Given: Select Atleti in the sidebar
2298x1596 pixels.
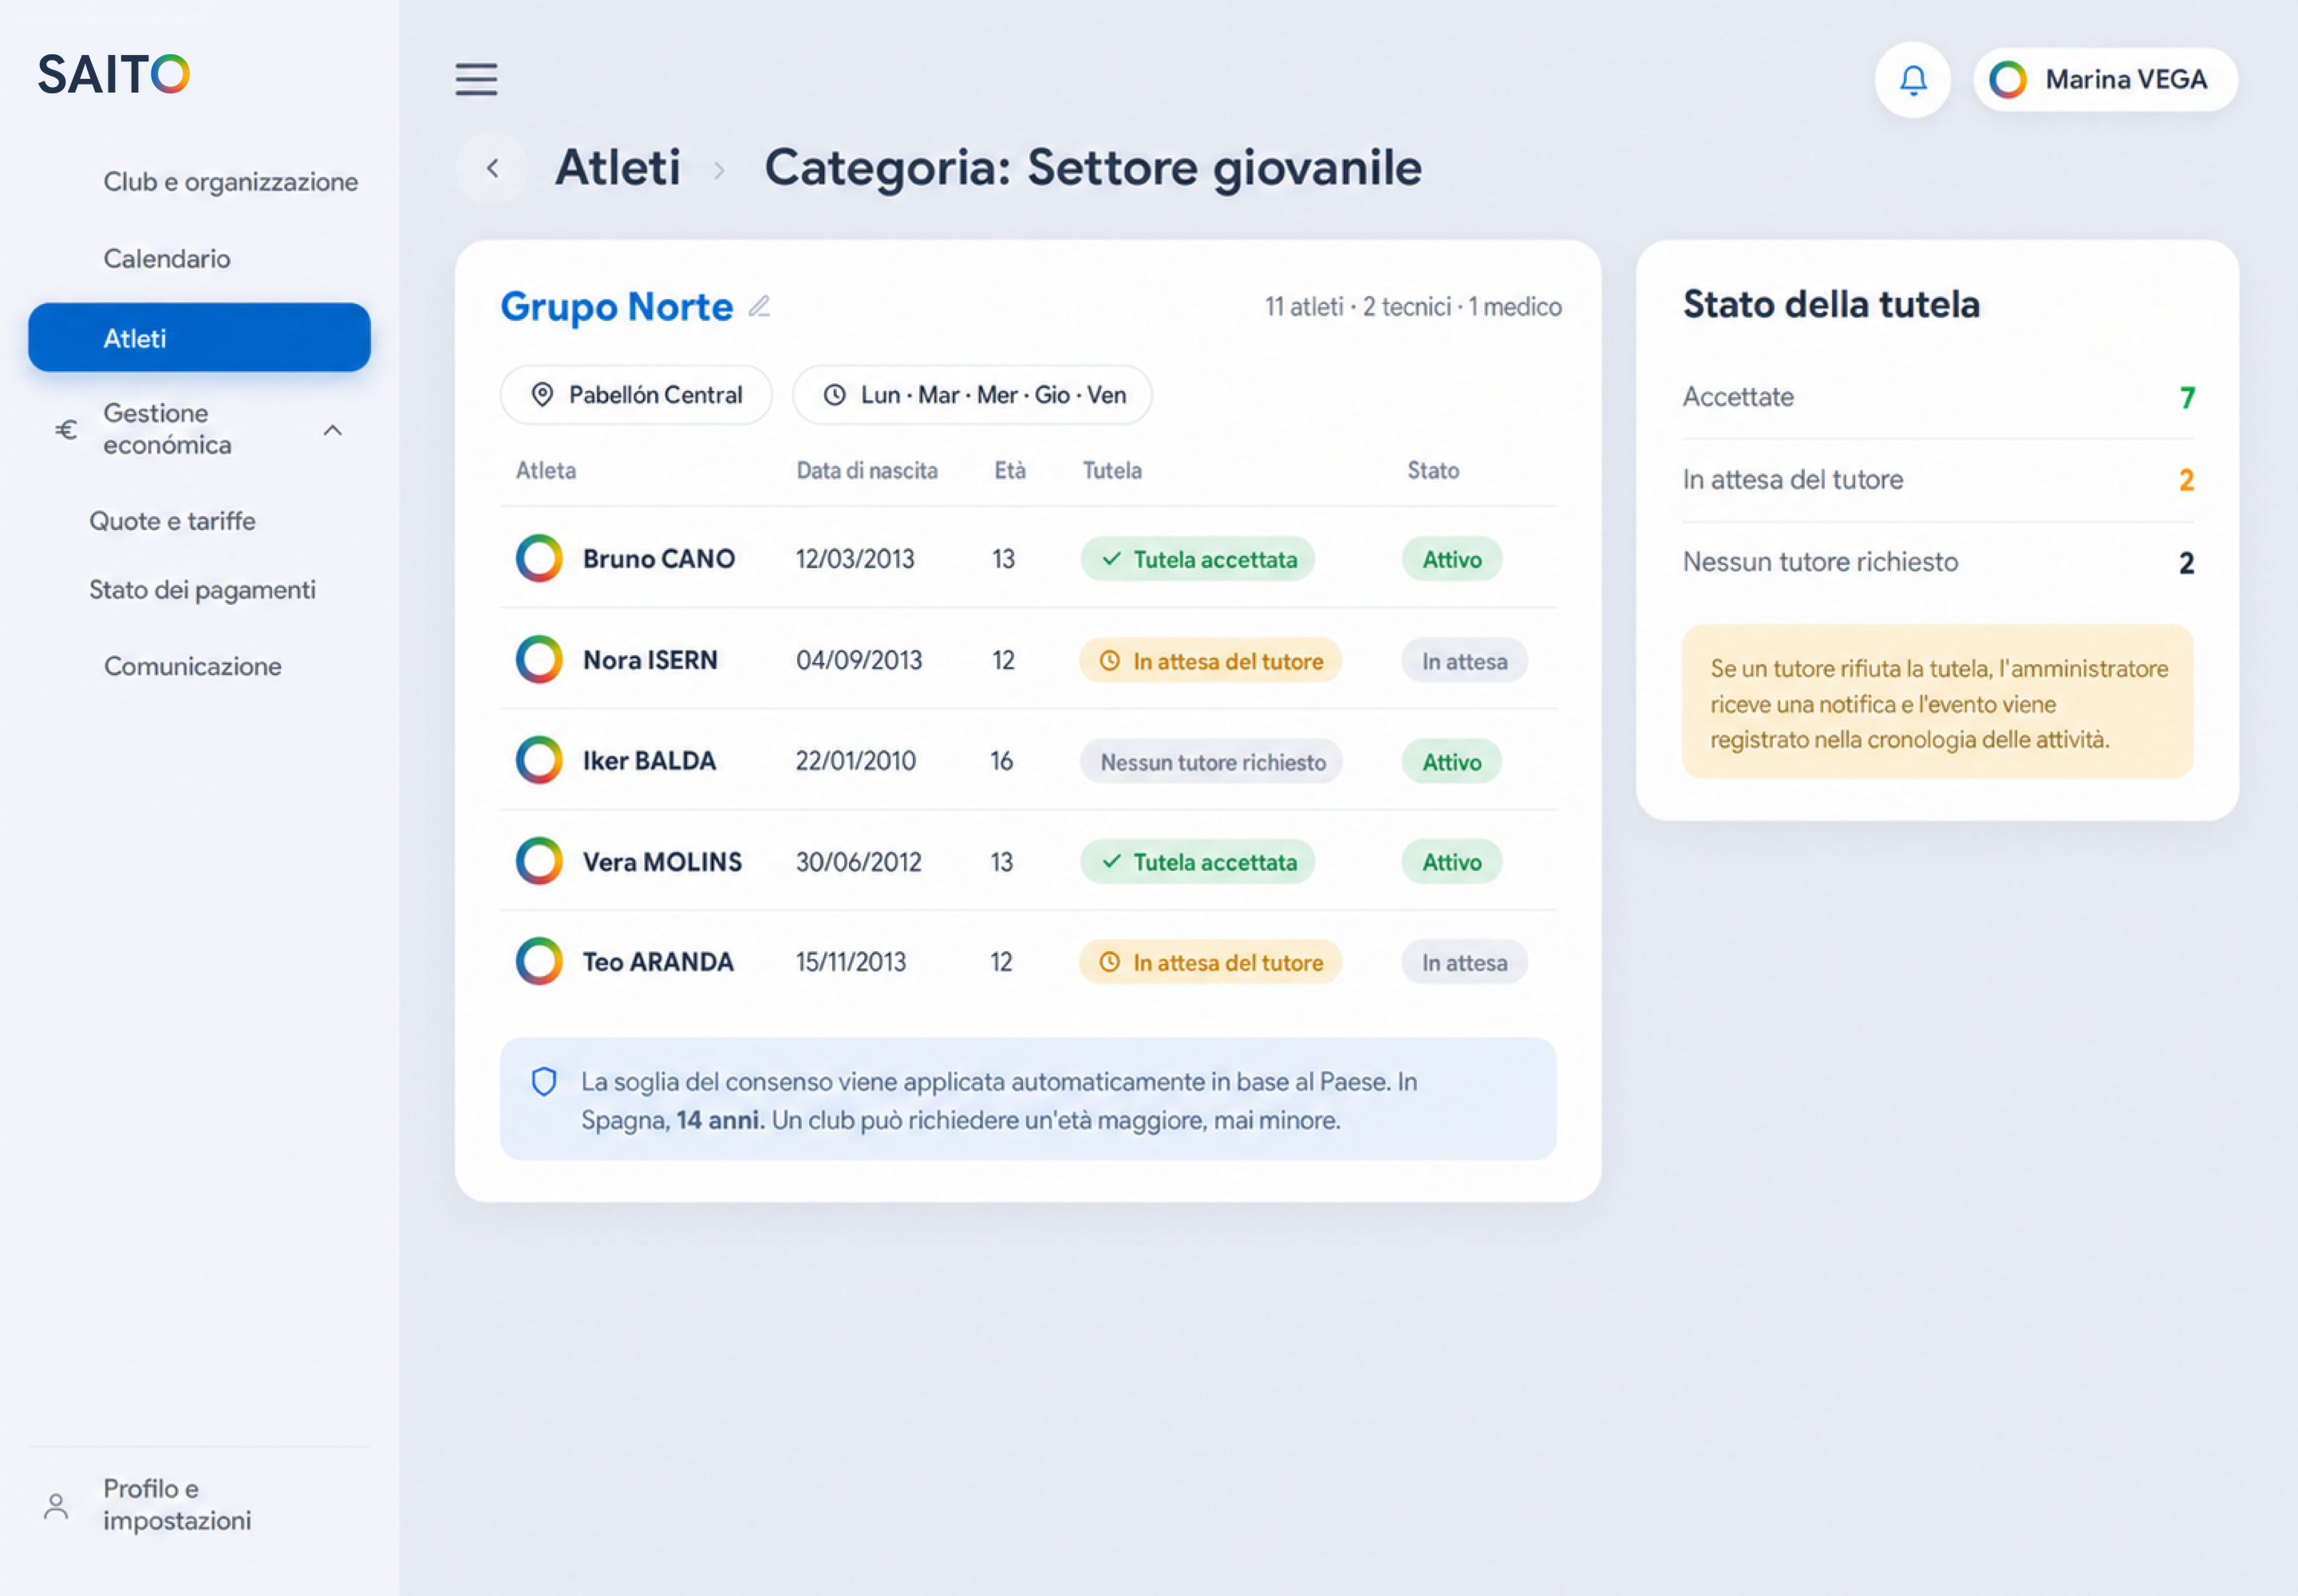Looking at the screenshot, I should 199,338.
